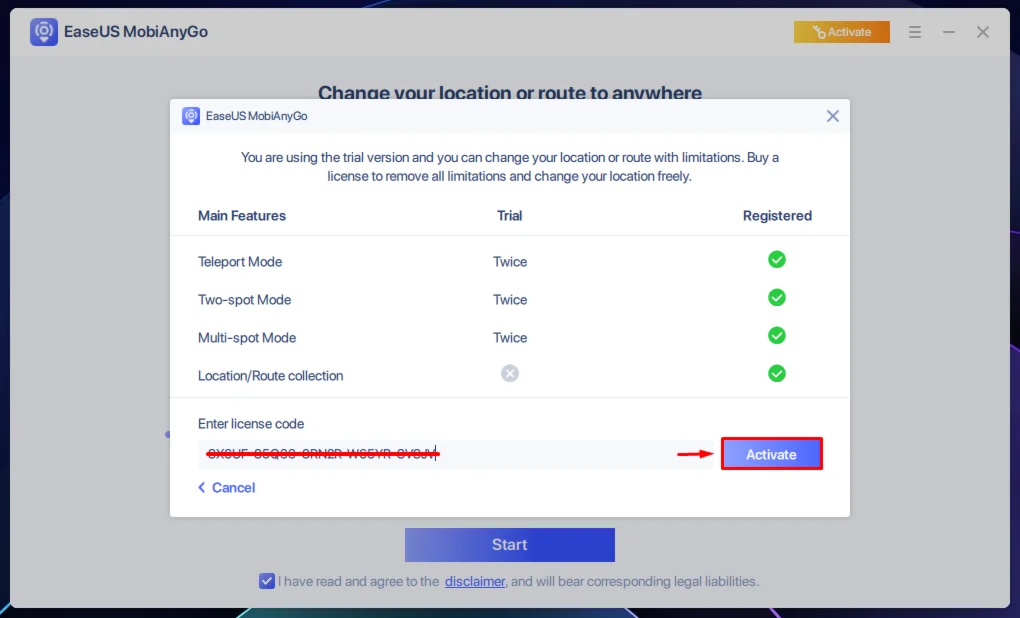Image resolution: width=1020 pixels, height=618 pixels.
Task: Click the blue Activate license button
Action: pyautogui.click(x=771, y=454)
